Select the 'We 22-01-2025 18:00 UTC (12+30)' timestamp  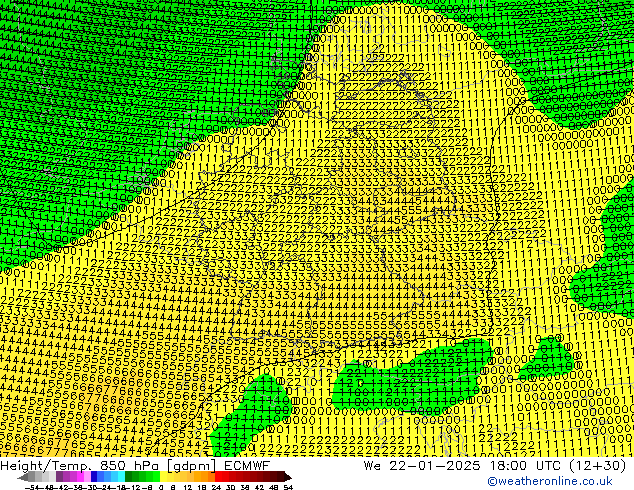click(495, 466)
